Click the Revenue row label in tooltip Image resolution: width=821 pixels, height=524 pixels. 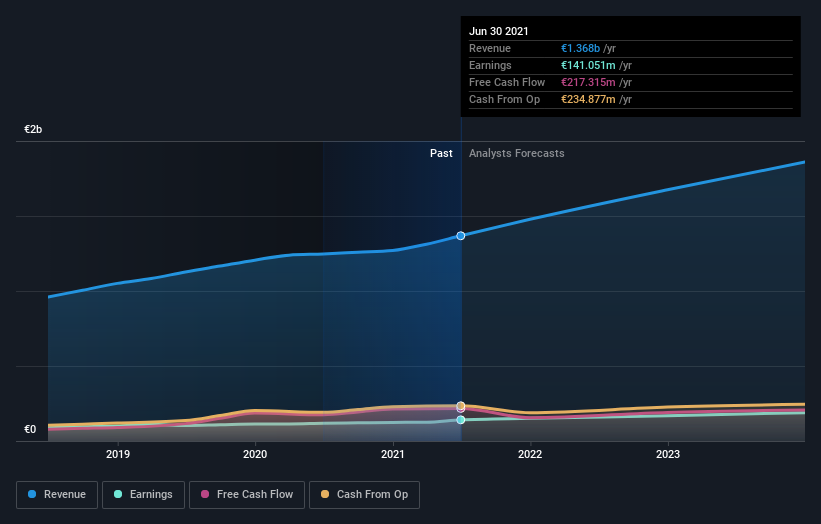(490, 48)
